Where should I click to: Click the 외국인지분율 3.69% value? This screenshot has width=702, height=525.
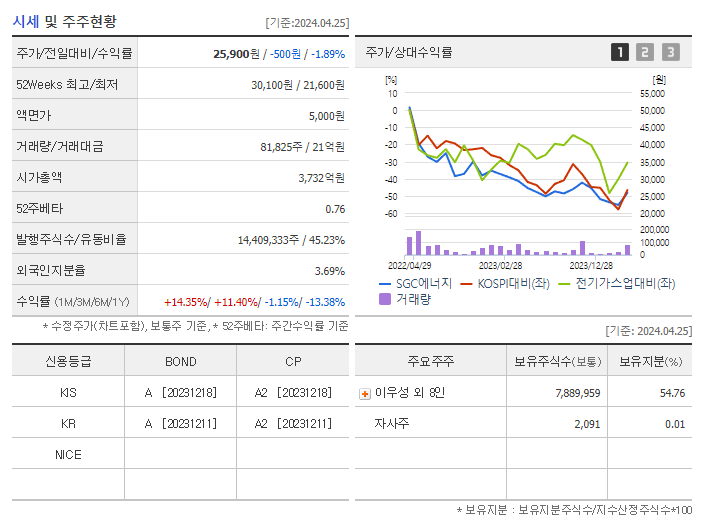click(x=330, y=271)
